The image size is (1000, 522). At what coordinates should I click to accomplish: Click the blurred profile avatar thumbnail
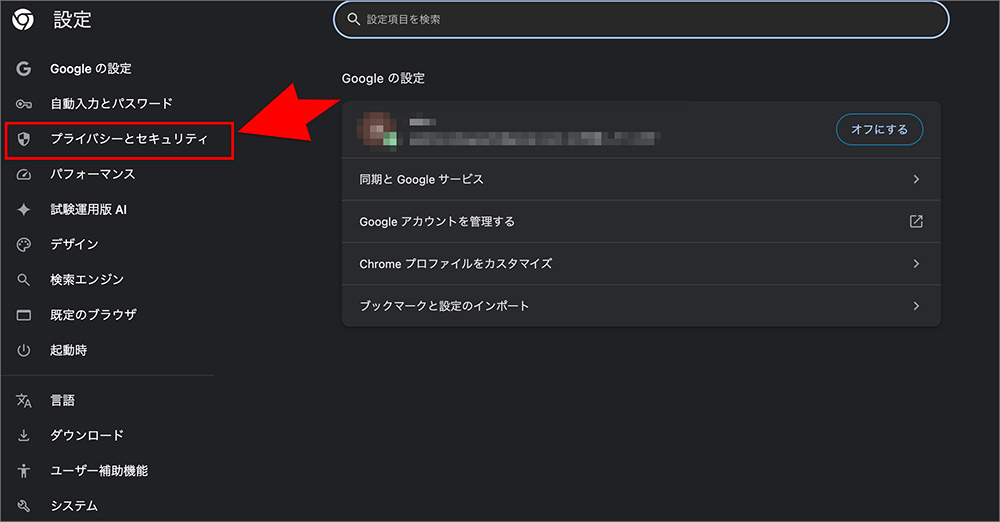pyautogui.click(x=377, y=130)
